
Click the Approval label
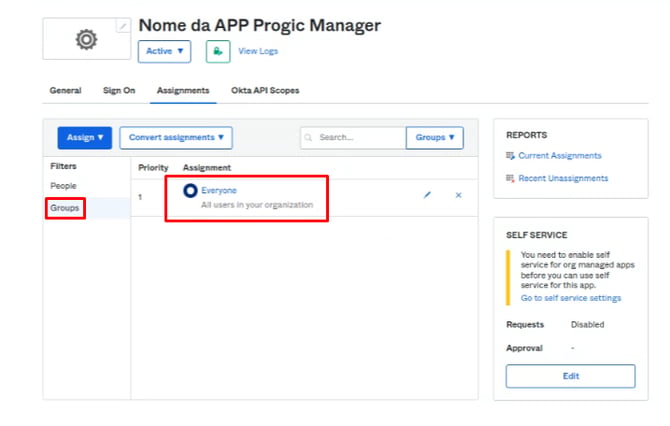point(524,348)
